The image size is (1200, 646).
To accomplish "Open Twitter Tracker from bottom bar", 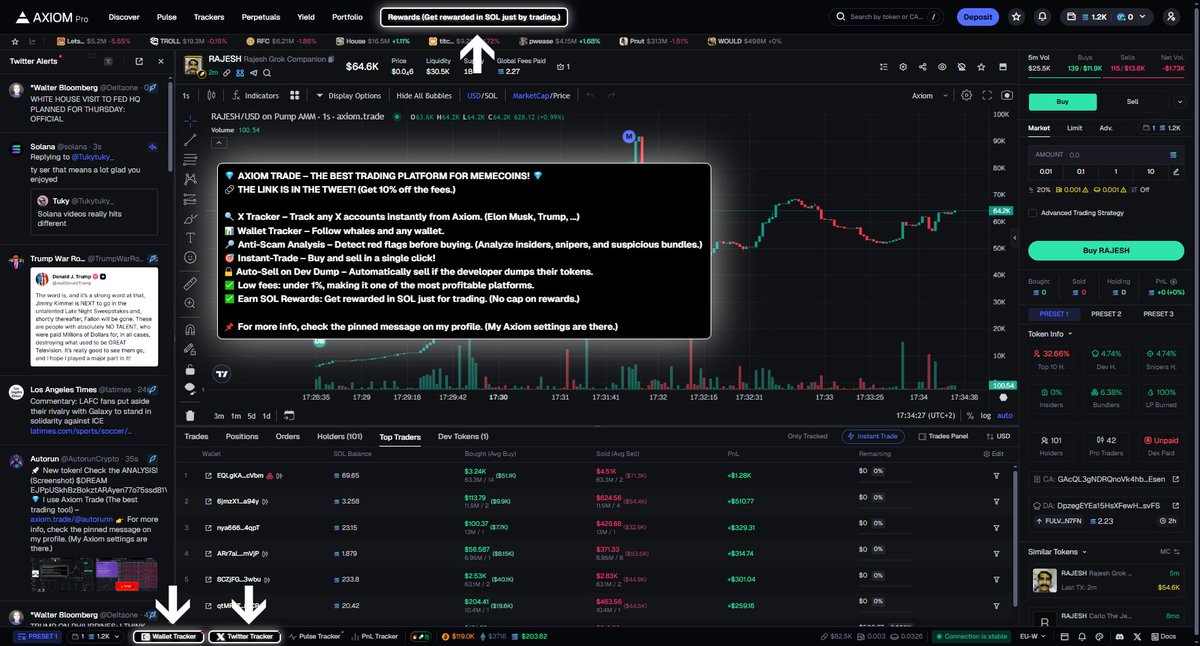I will [244, 636].
